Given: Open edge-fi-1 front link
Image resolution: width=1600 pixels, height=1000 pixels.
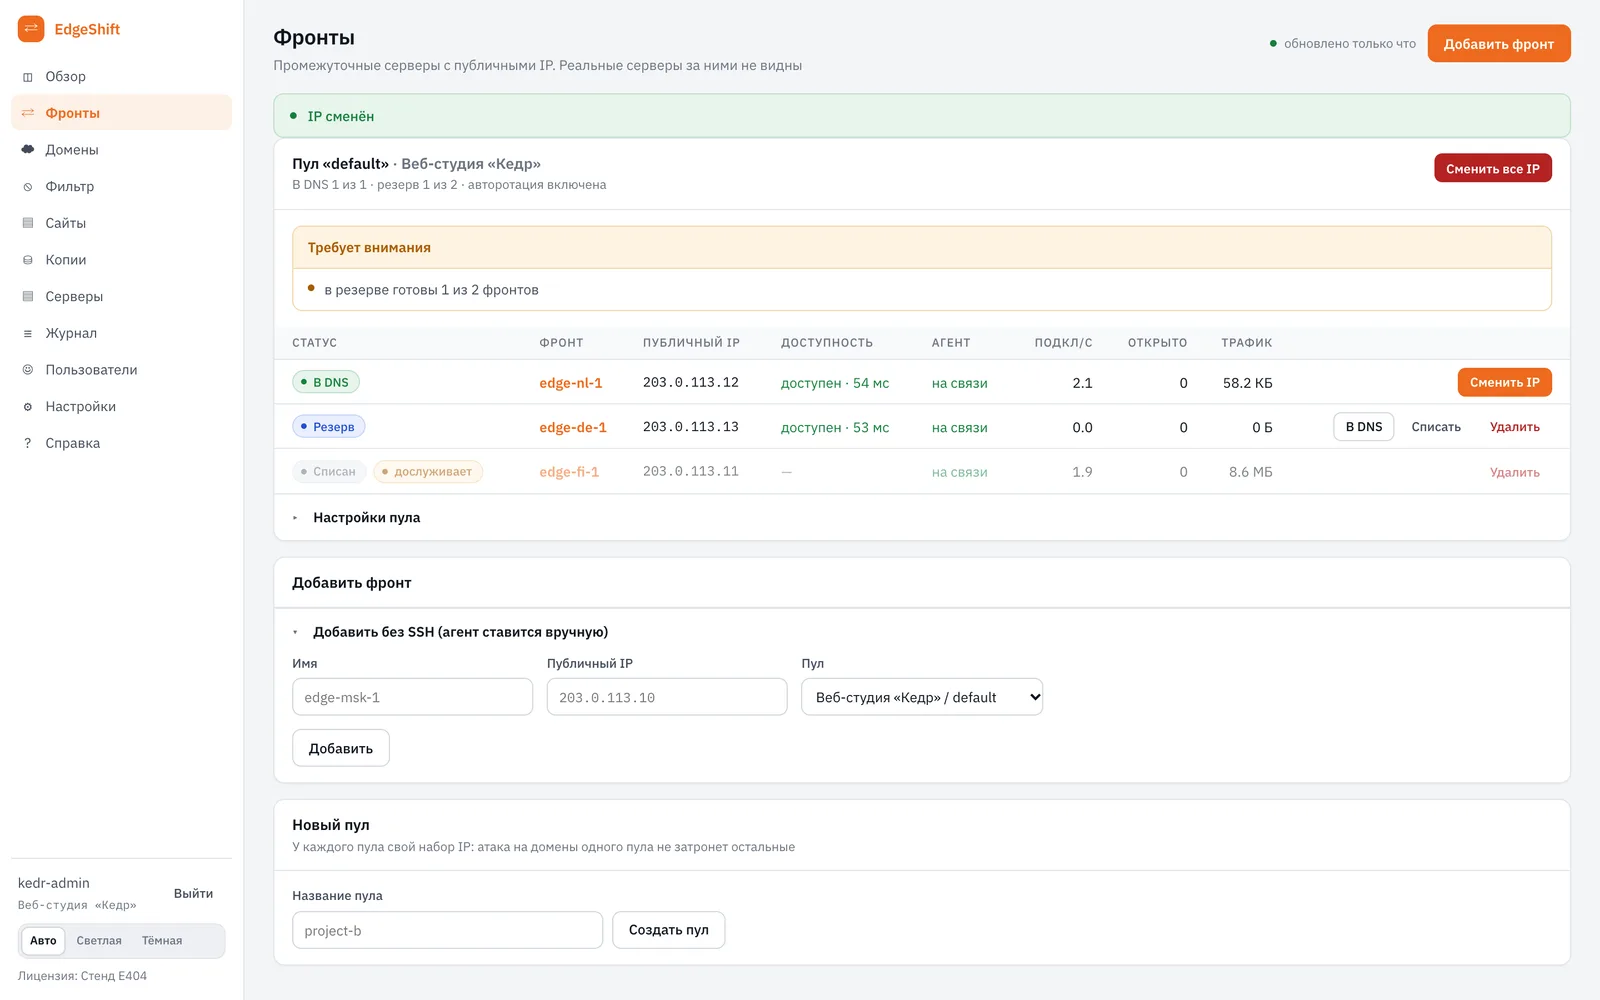Looking at the screenshot, I should click(x=569, y=472).
